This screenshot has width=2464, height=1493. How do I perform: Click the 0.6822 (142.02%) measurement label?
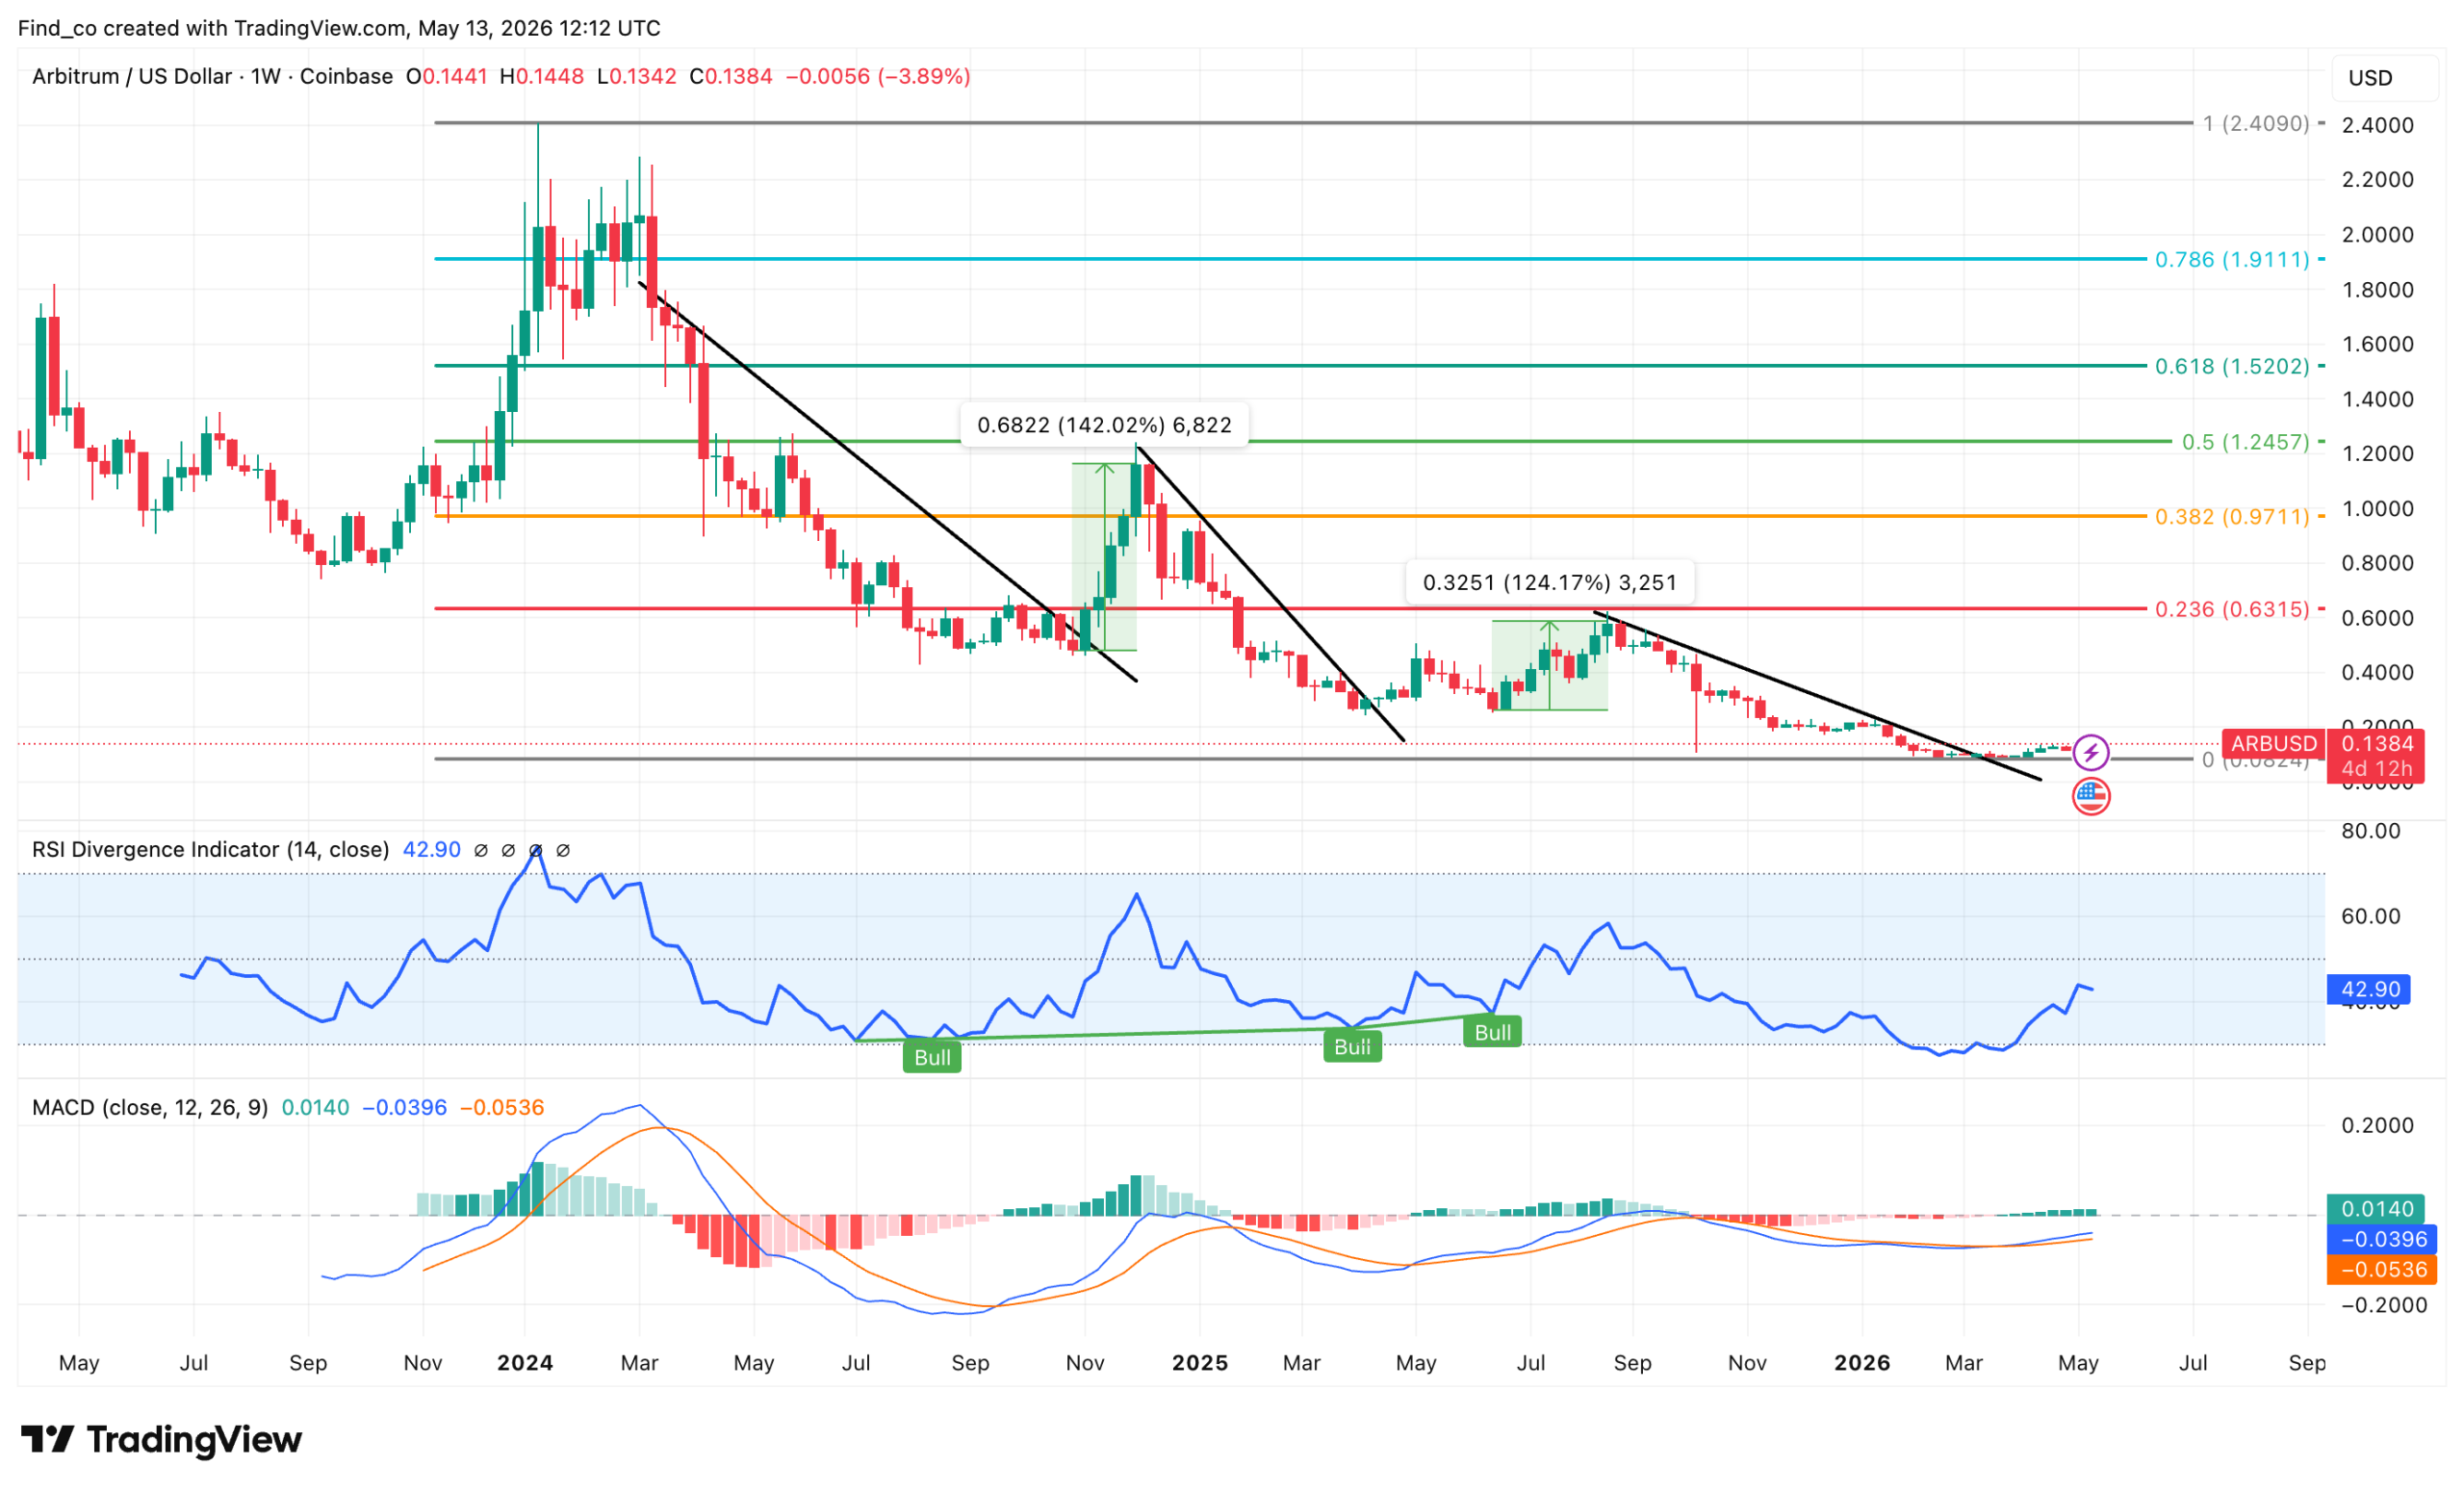tap(1104, 425)
